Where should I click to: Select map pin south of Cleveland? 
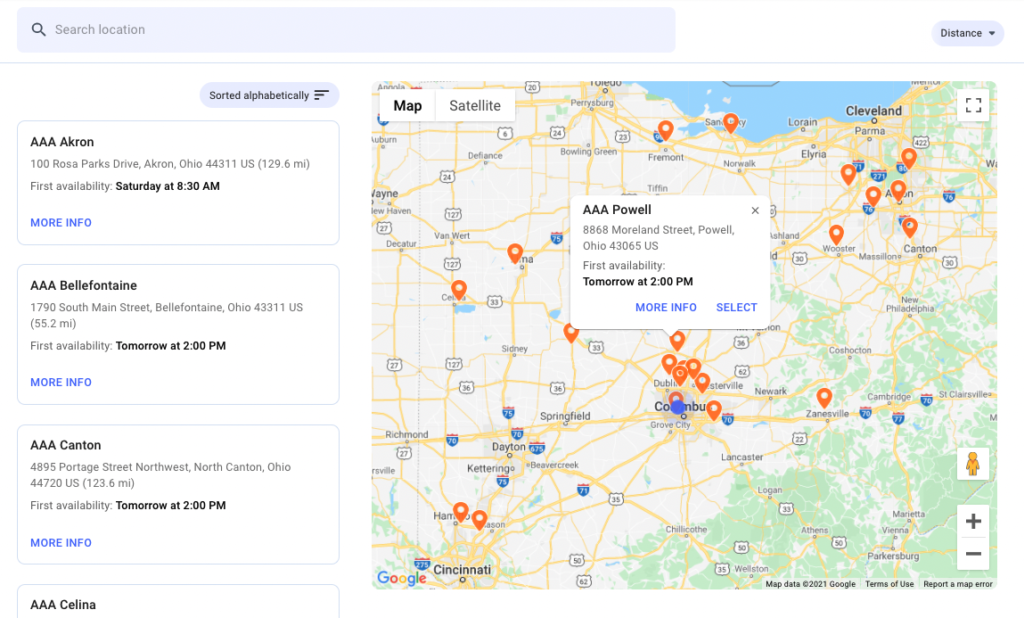coord(908,157)
